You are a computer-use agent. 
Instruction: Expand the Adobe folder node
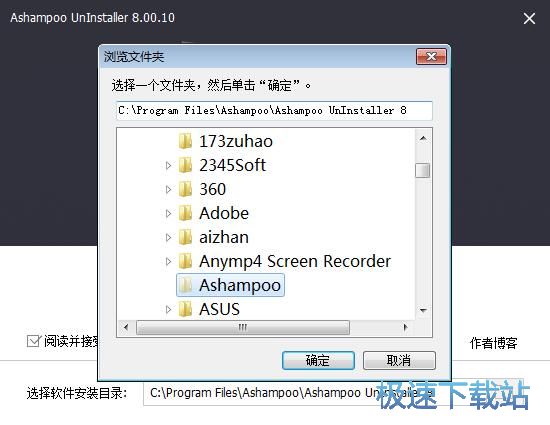168,214
